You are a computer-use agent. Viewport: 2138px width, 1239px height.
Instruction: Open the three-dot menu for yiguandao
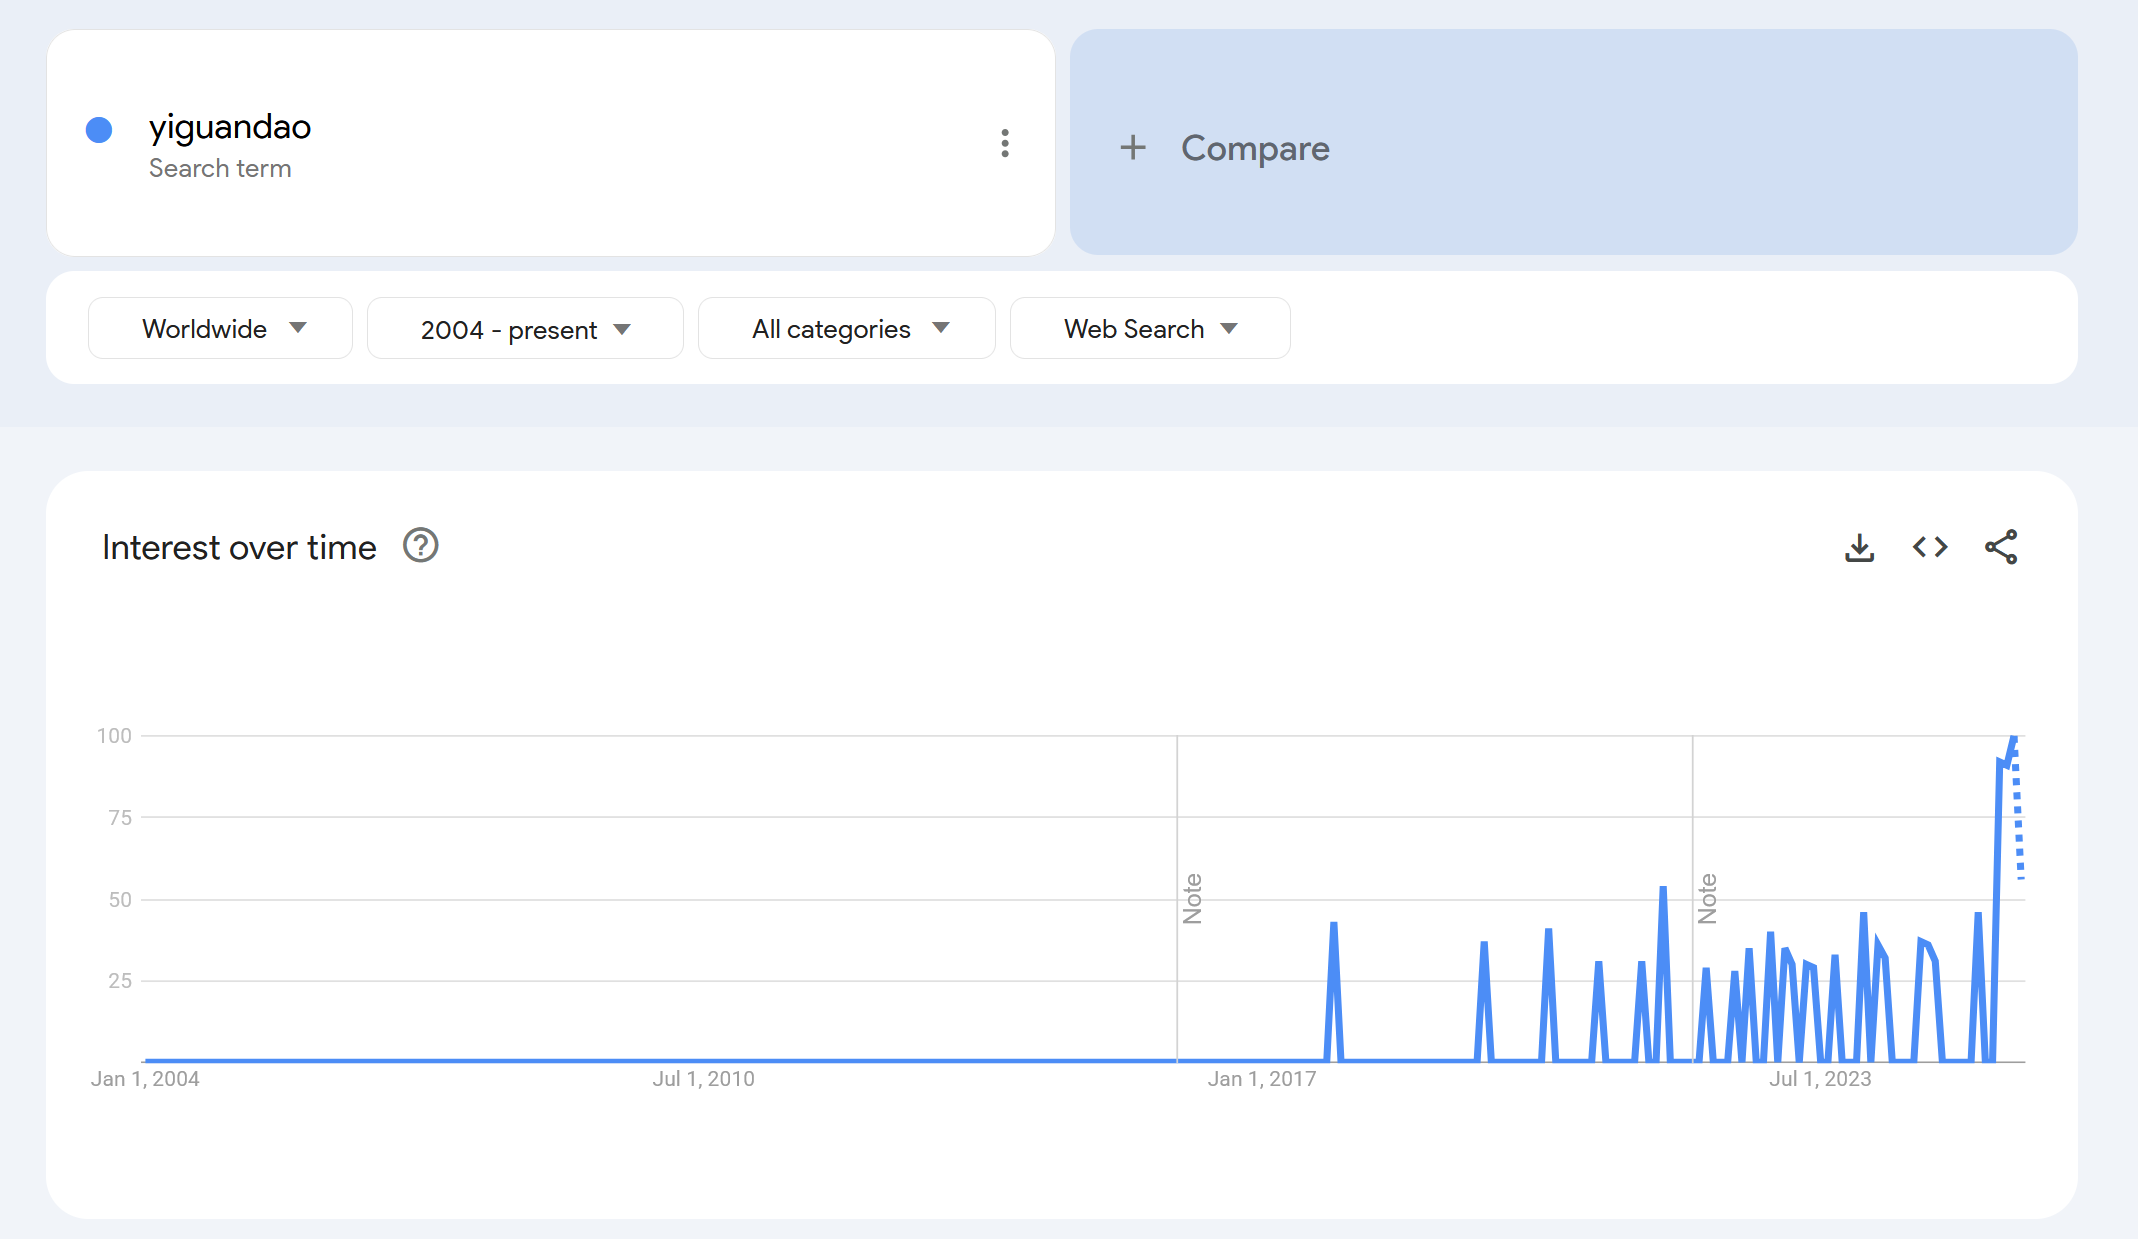click(1005, 143)
